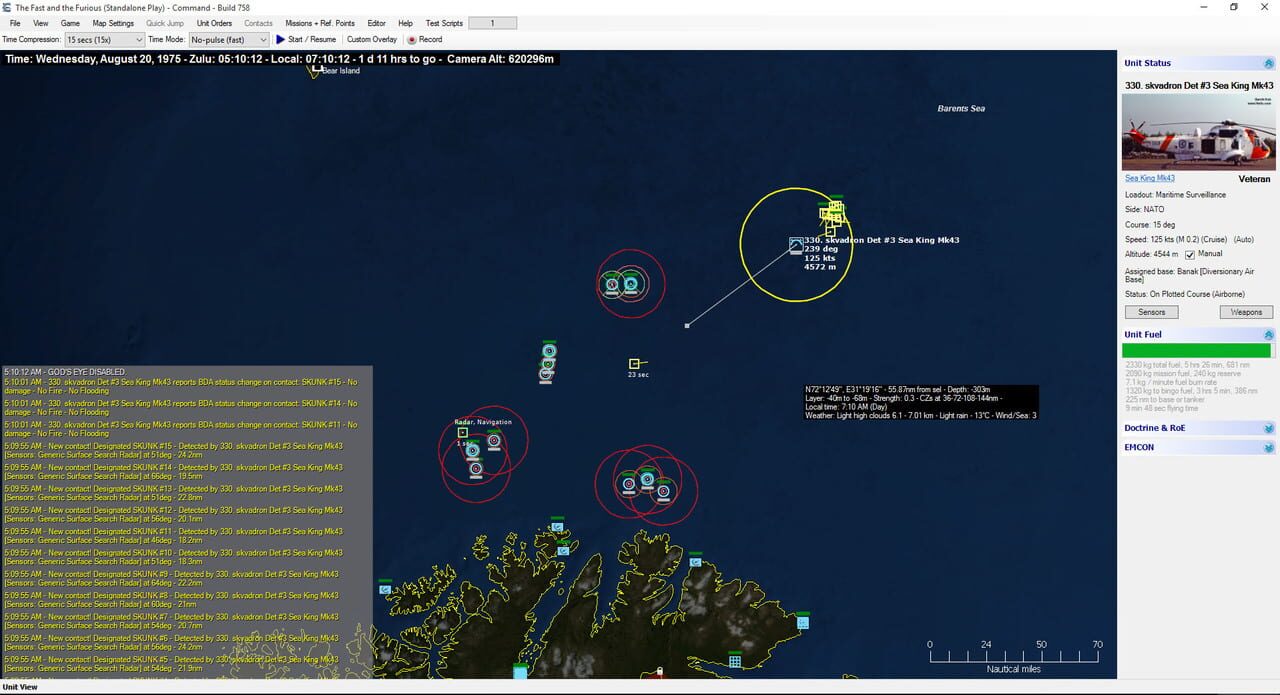Screen dimensions: 1280x695
Task: Open the Unit Orders menu
Action: click(214, 22)
